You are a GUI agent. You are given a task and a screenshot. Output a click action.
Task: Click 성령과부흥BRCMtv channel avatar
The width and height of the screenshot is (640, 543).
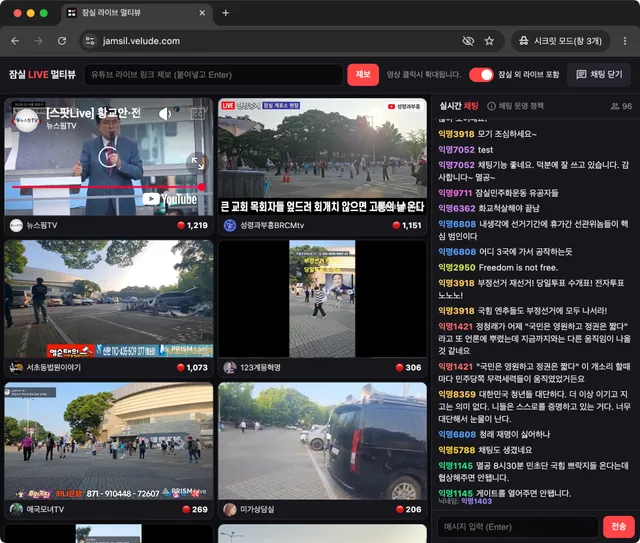coord(230,225)
